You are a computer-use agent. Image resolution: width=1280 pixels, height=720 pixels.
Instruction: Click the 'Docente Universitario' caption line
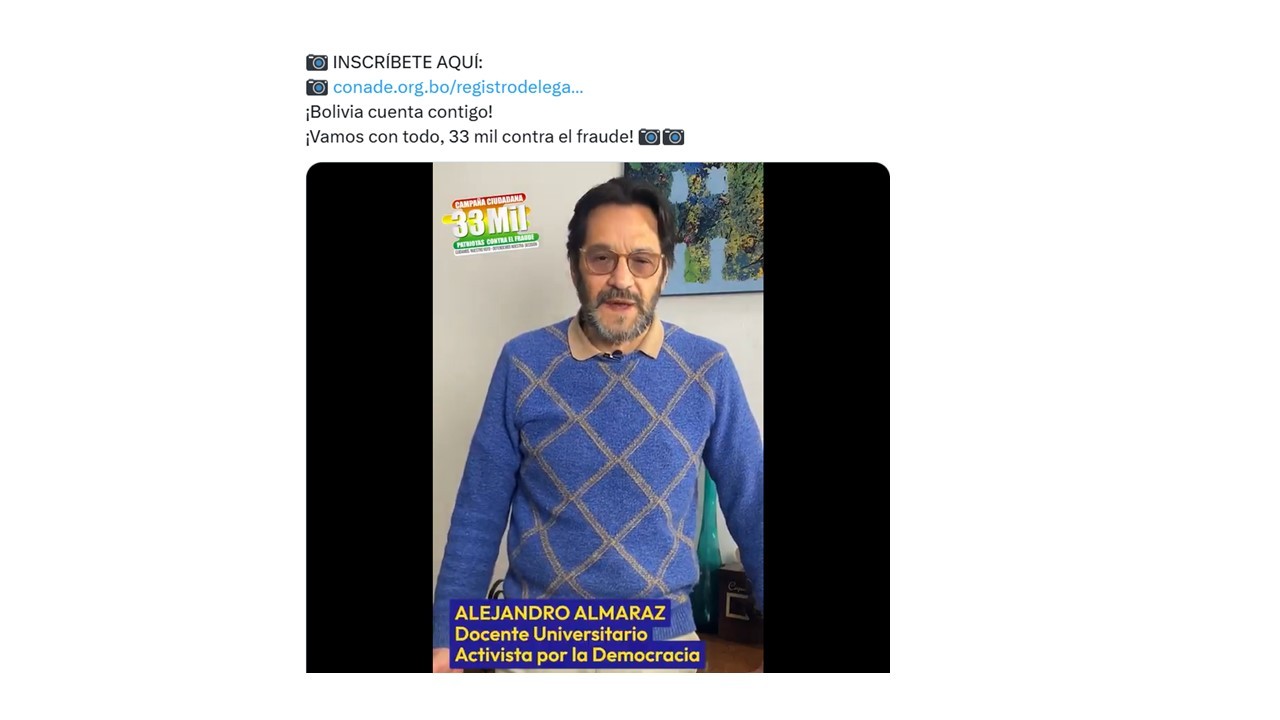[551, 634]
